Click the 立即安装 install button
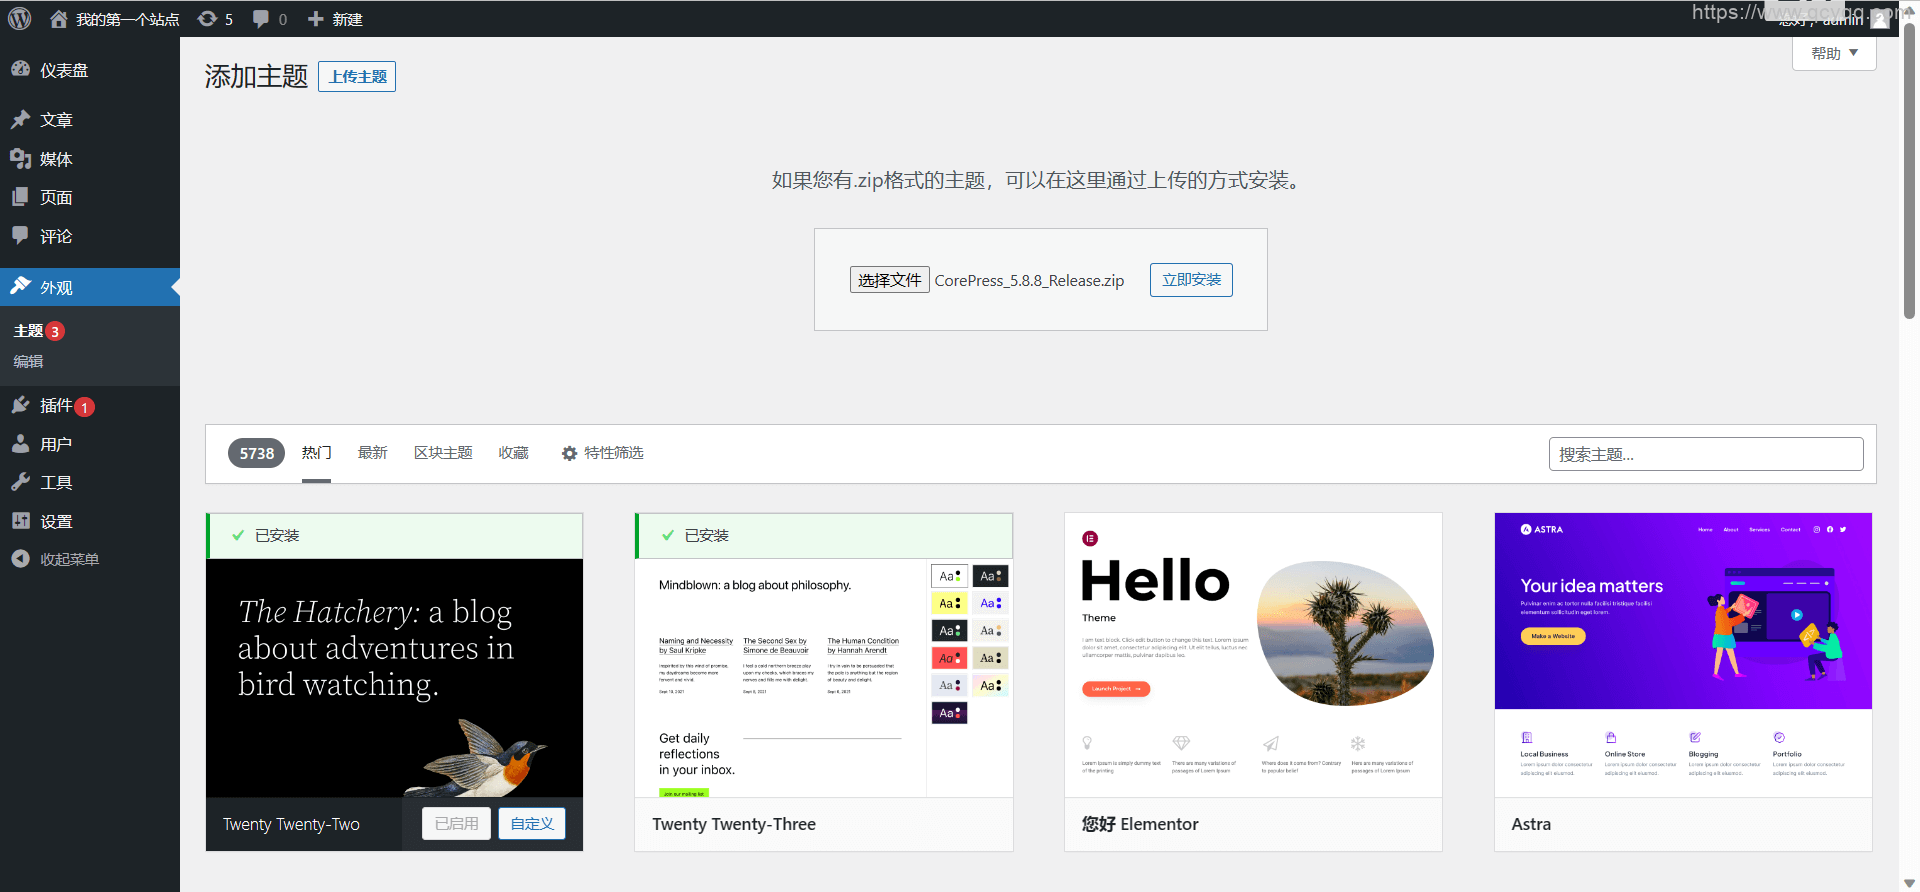This screenshot has width=1920, height=892. pyautogui.click(x=1191, y=280)
